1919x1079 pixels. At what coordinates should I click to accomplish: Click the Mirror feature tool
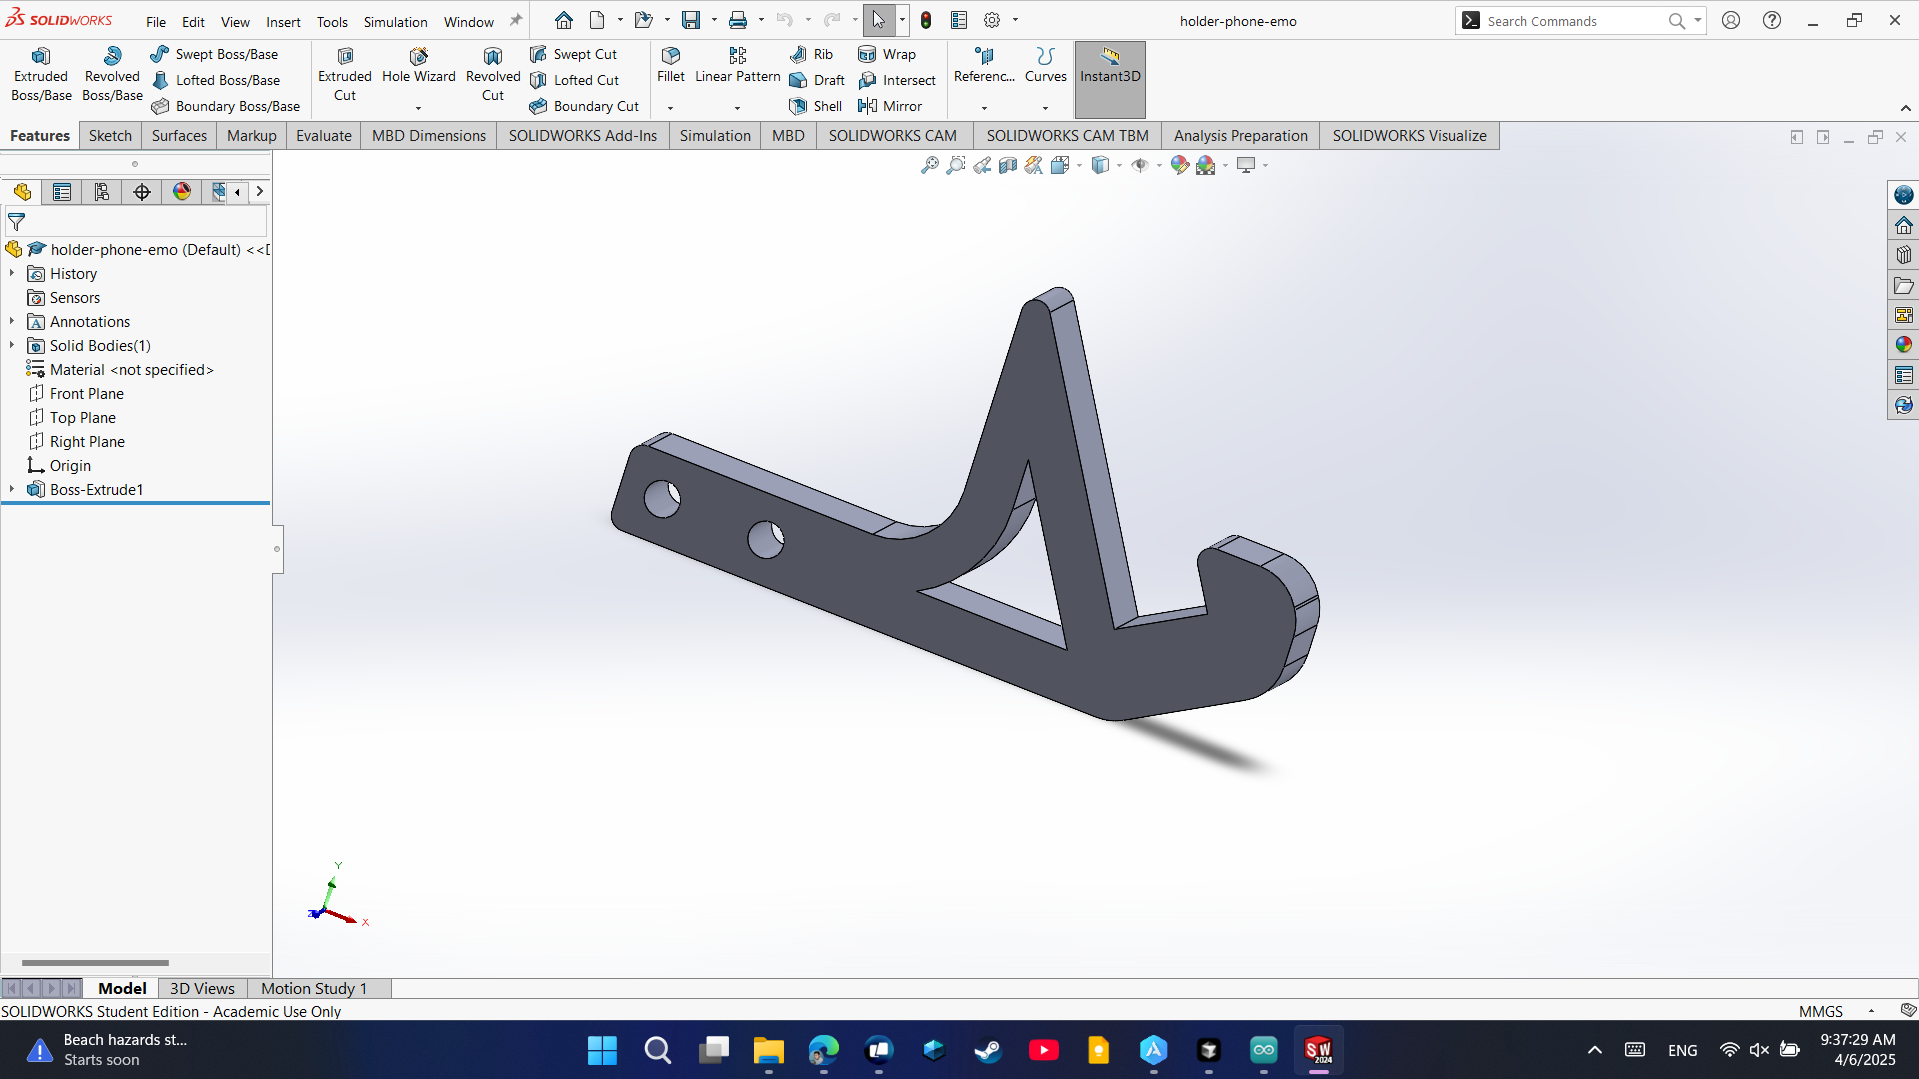(x=890, y=106)
